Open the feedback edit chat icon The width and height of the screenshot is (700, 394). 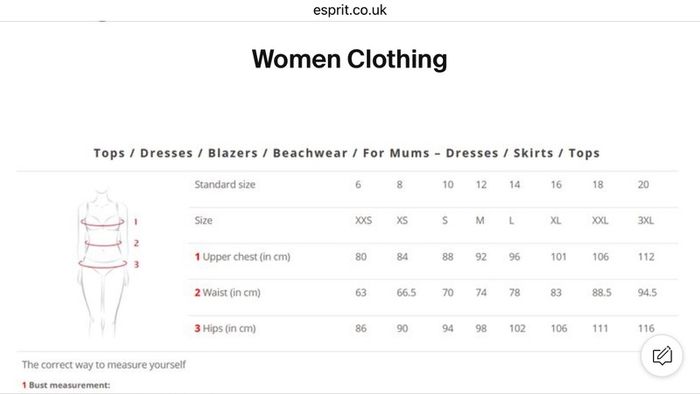[662, 356]
